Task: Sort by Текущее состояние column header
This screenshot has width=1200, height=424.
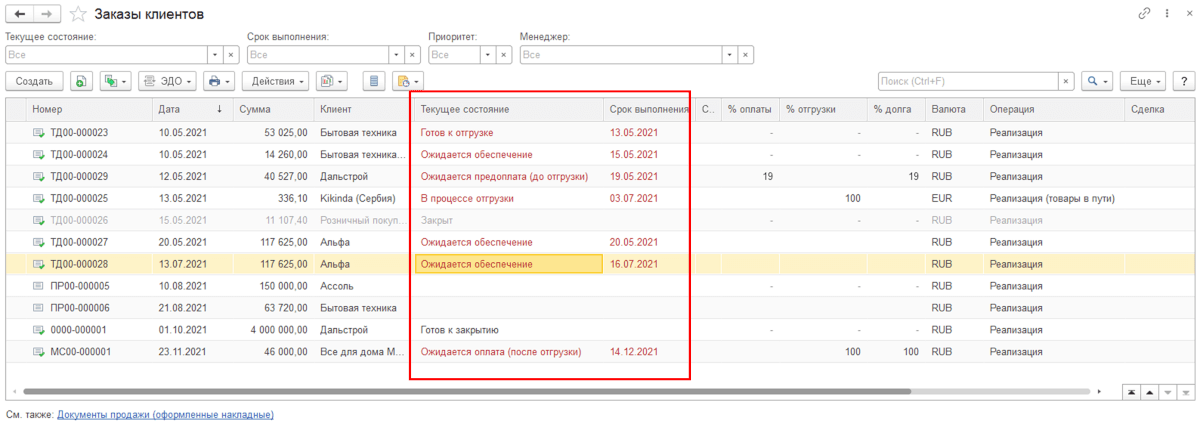Action: coord(508,109)
